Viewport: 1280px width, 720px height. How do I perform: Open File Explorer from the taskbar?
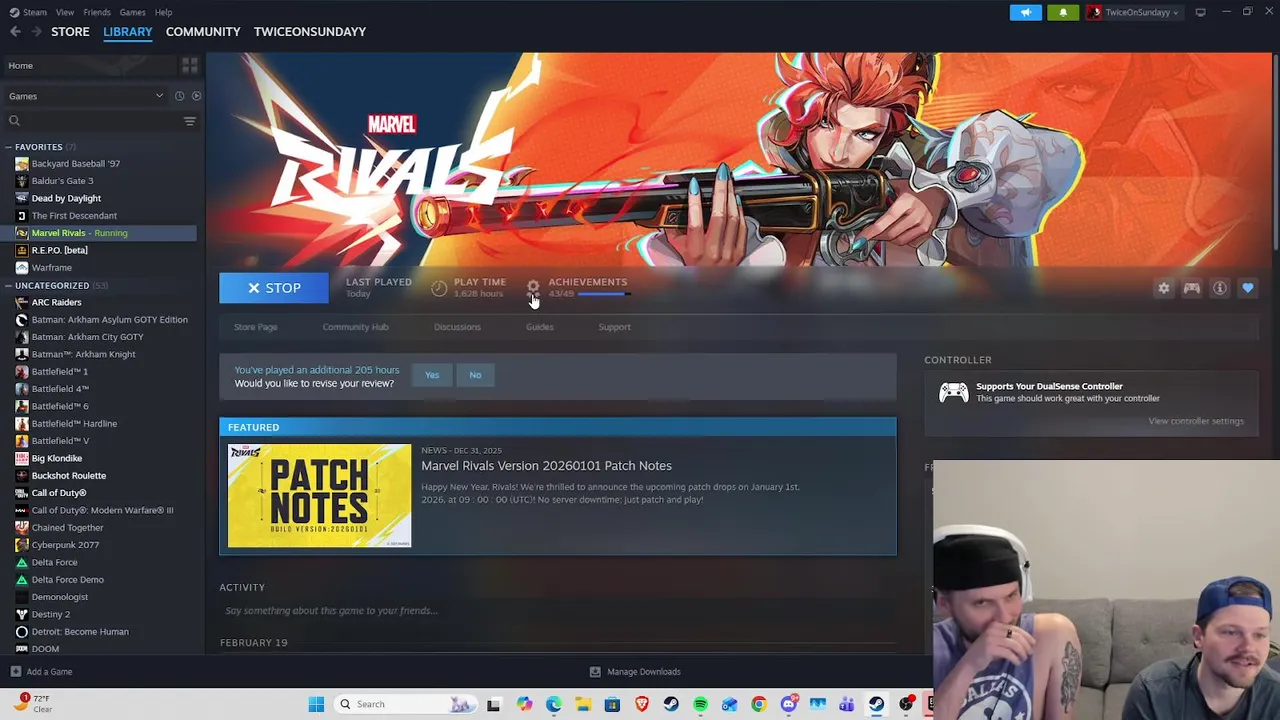click(583, 704)
